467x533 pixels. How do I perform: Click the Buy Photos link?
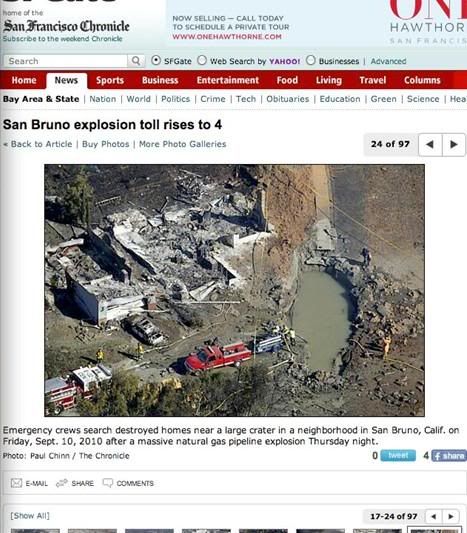(106, 144)
